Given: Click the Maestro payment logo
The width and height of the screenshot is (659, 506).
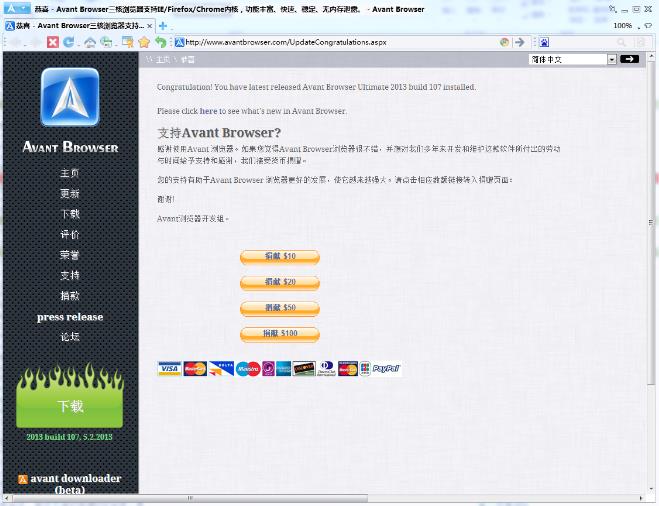Looking at the screenshot, I should pos(248,369).
